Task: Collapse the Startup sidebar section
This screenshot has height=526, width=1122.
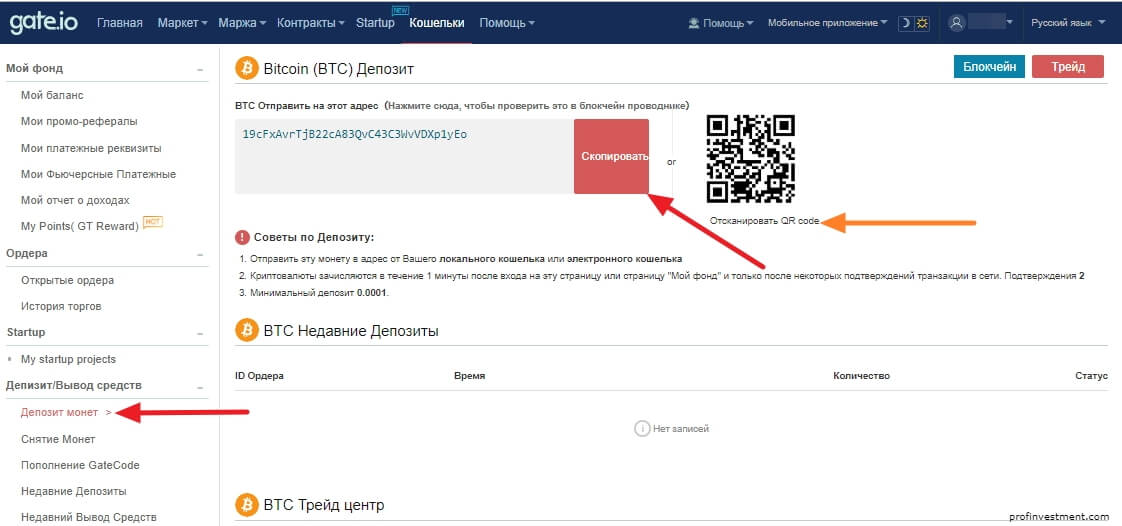Action: coord(200,333)
